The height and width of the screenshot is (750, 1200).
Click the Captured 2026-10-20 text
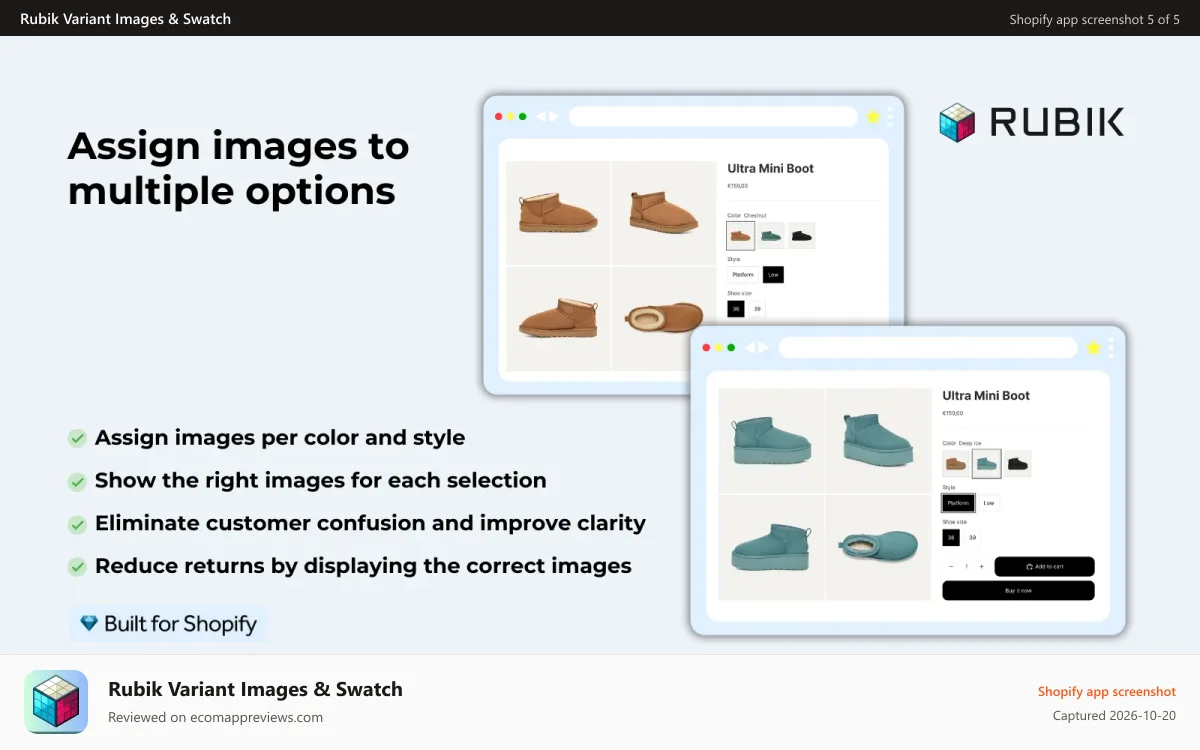tap(1114, 716)
